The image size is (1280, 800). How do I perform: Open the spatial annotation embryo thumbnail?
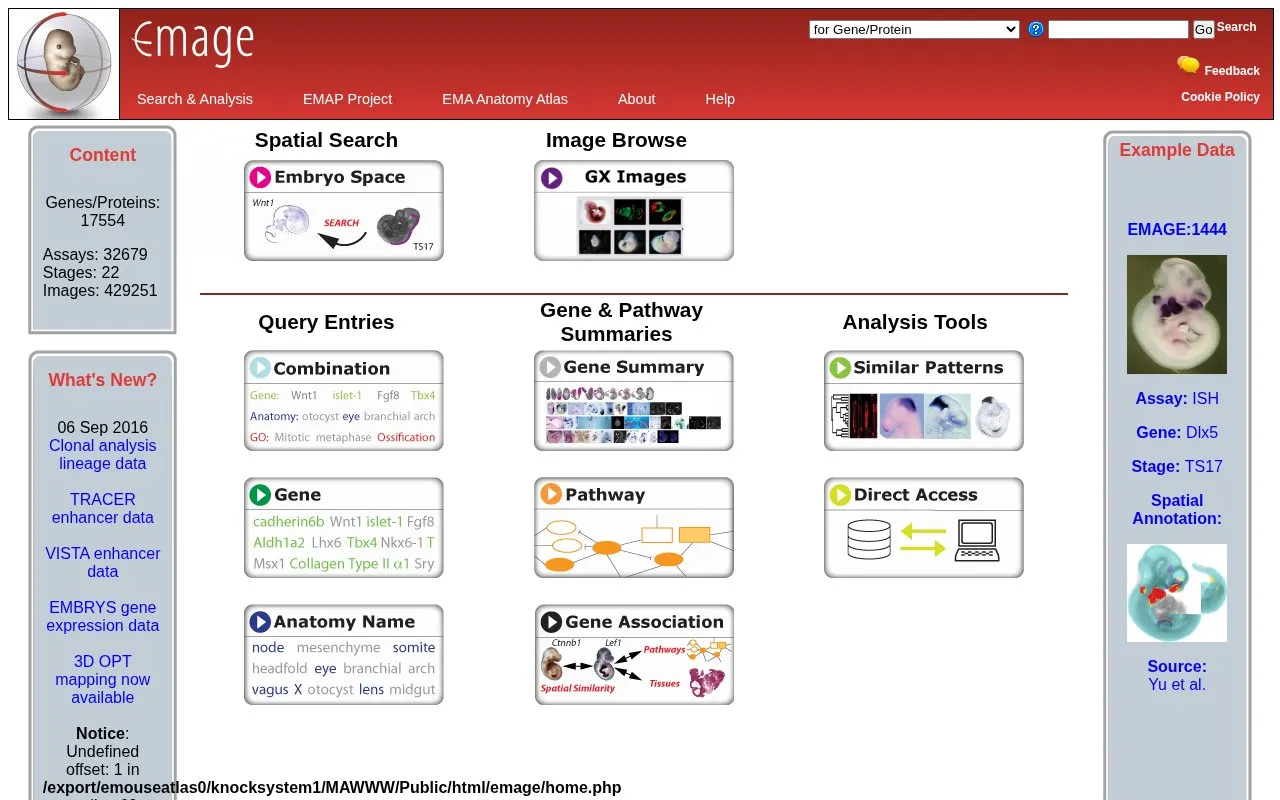click(1177, 593)
